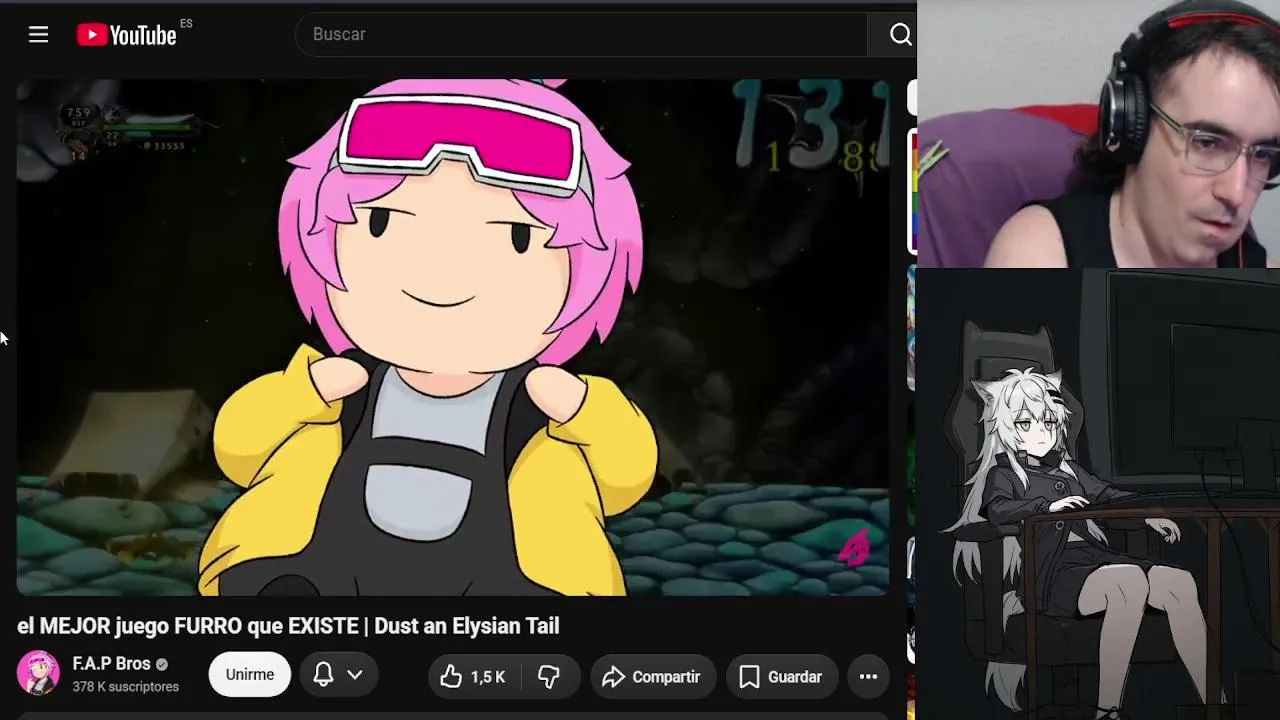
Task: Click the Buscar search field
Action: [x=581, y=34]
